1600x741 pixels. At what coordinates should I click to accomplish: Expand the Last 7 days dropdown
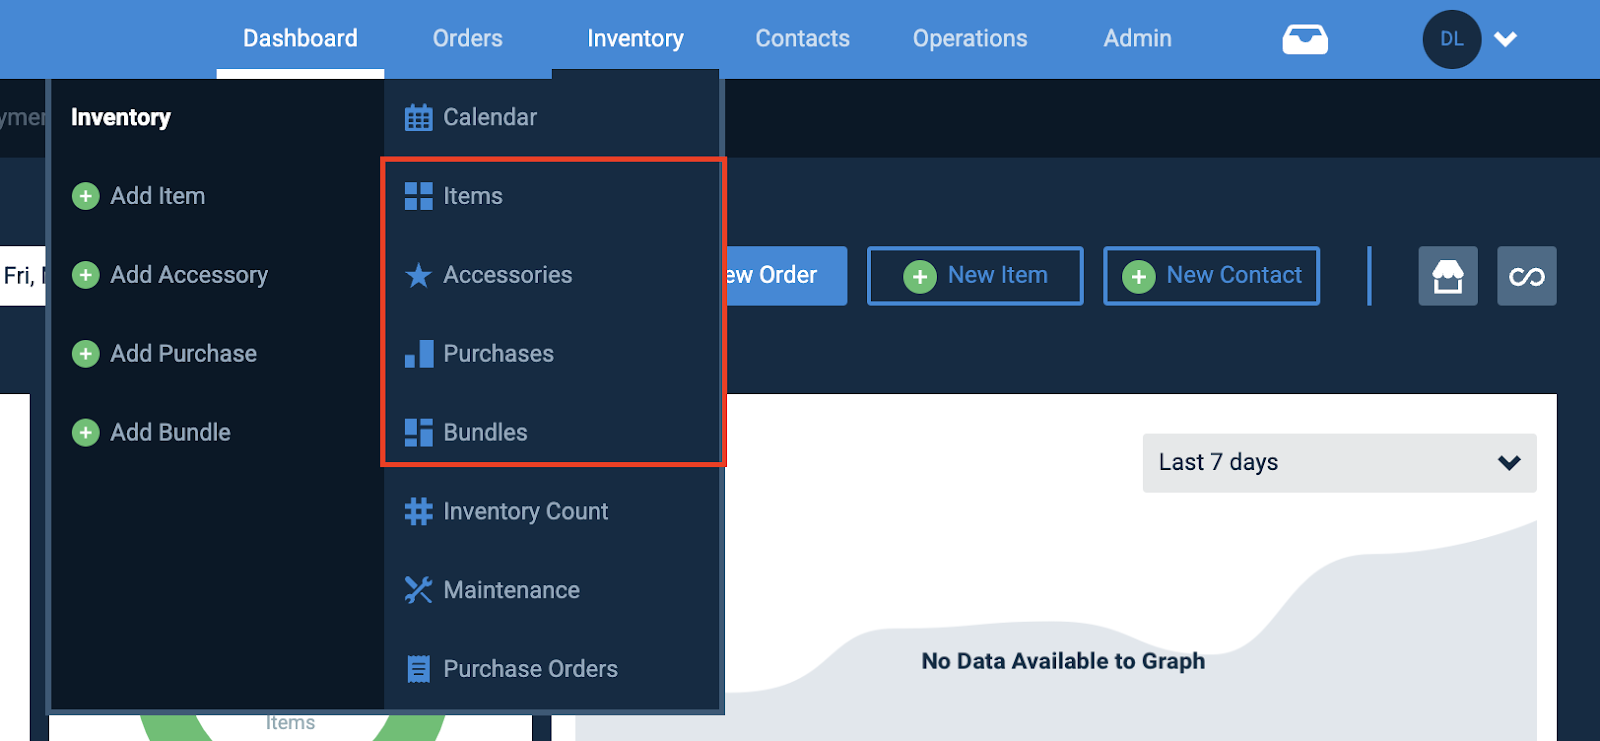click(1338, 463)
